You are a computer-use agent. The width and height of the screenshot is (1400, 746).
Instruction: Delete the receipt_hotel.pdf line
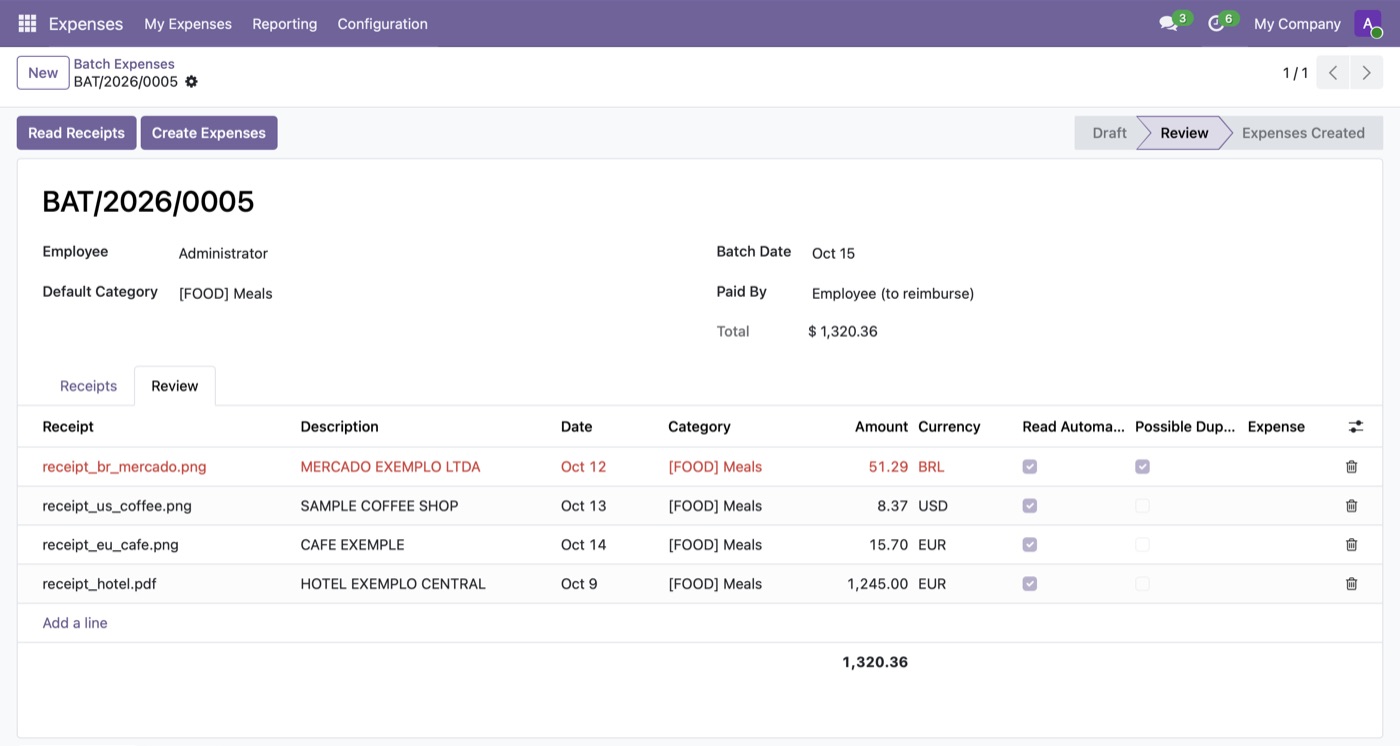click(x=1351, y=584)
